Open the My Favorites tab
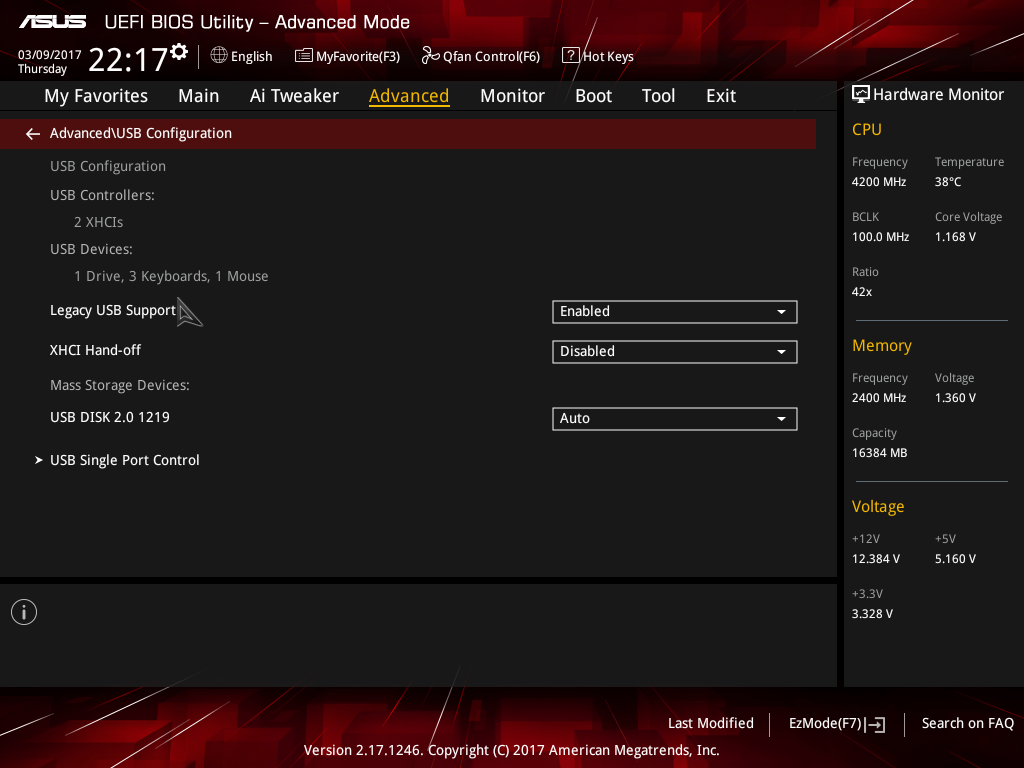 click(96, 96)
